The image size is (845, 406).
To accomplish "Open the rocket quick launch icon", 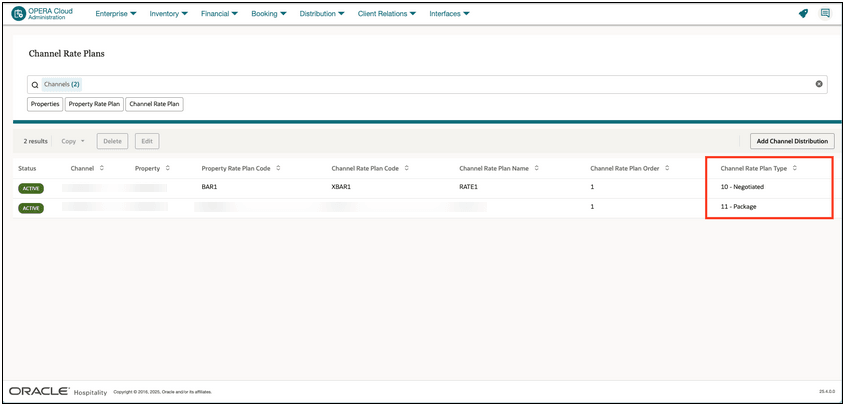I will tap(804, 13).
